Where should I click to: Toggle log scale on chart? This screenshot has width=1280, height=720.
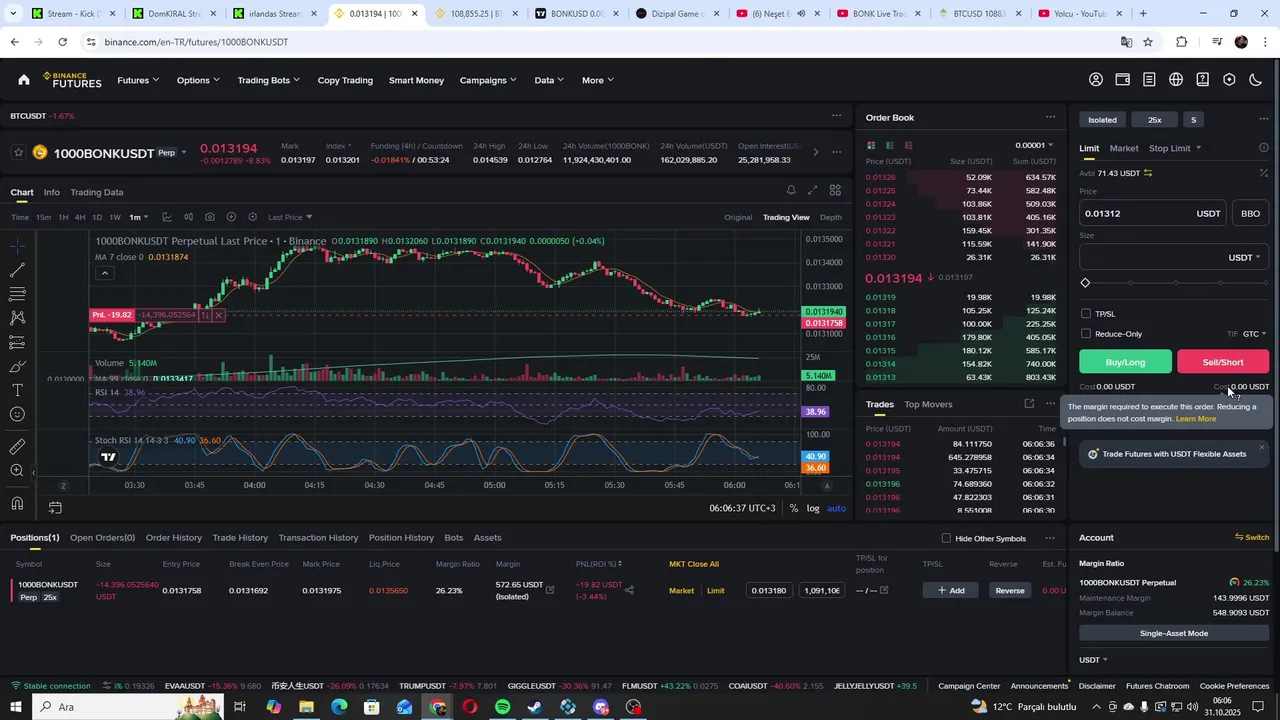(813, 508)
